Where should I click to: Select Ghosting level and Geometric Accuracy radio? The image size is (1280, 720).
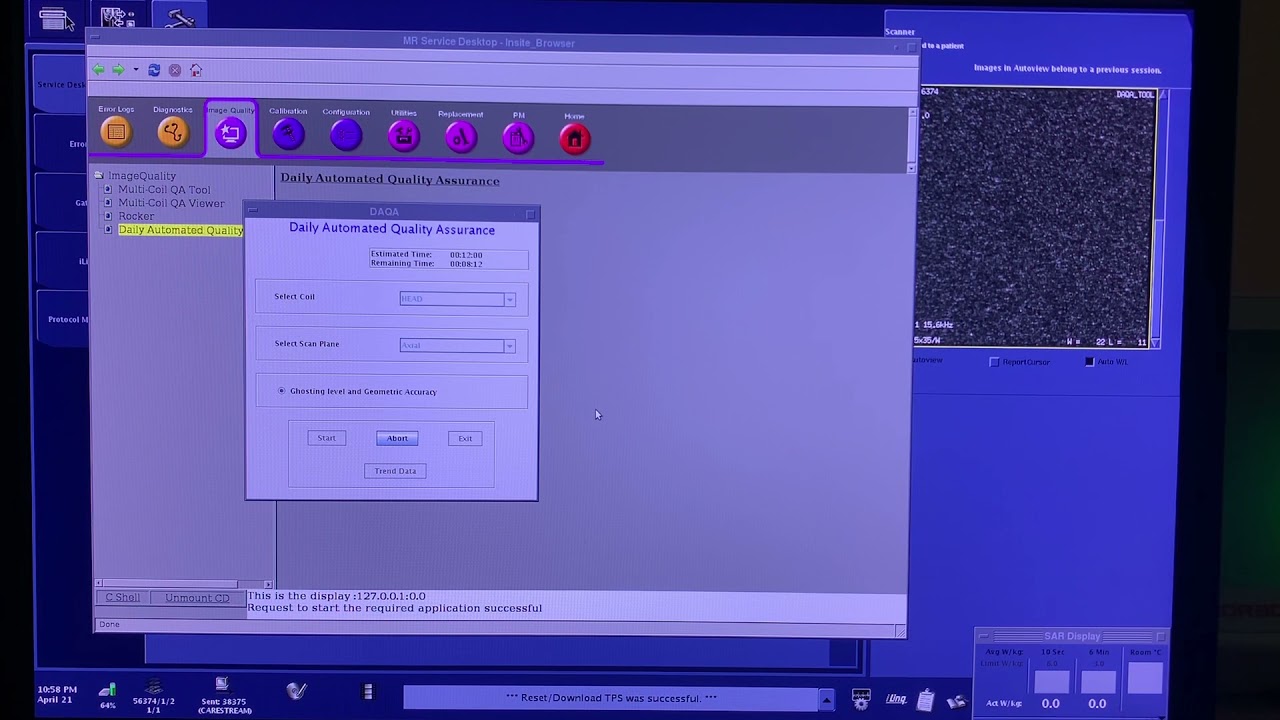pos(282,391)
